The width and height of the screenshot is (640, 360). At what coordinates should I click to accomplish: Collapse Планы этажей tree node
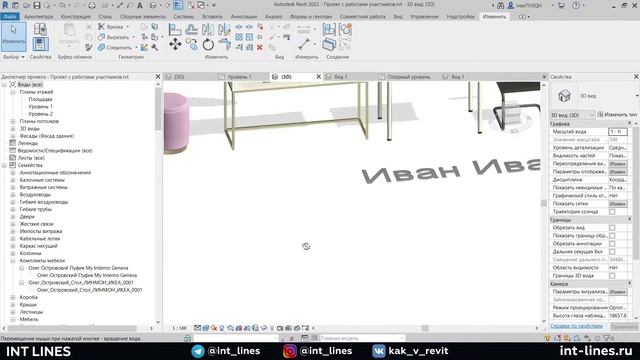[13, 92]
